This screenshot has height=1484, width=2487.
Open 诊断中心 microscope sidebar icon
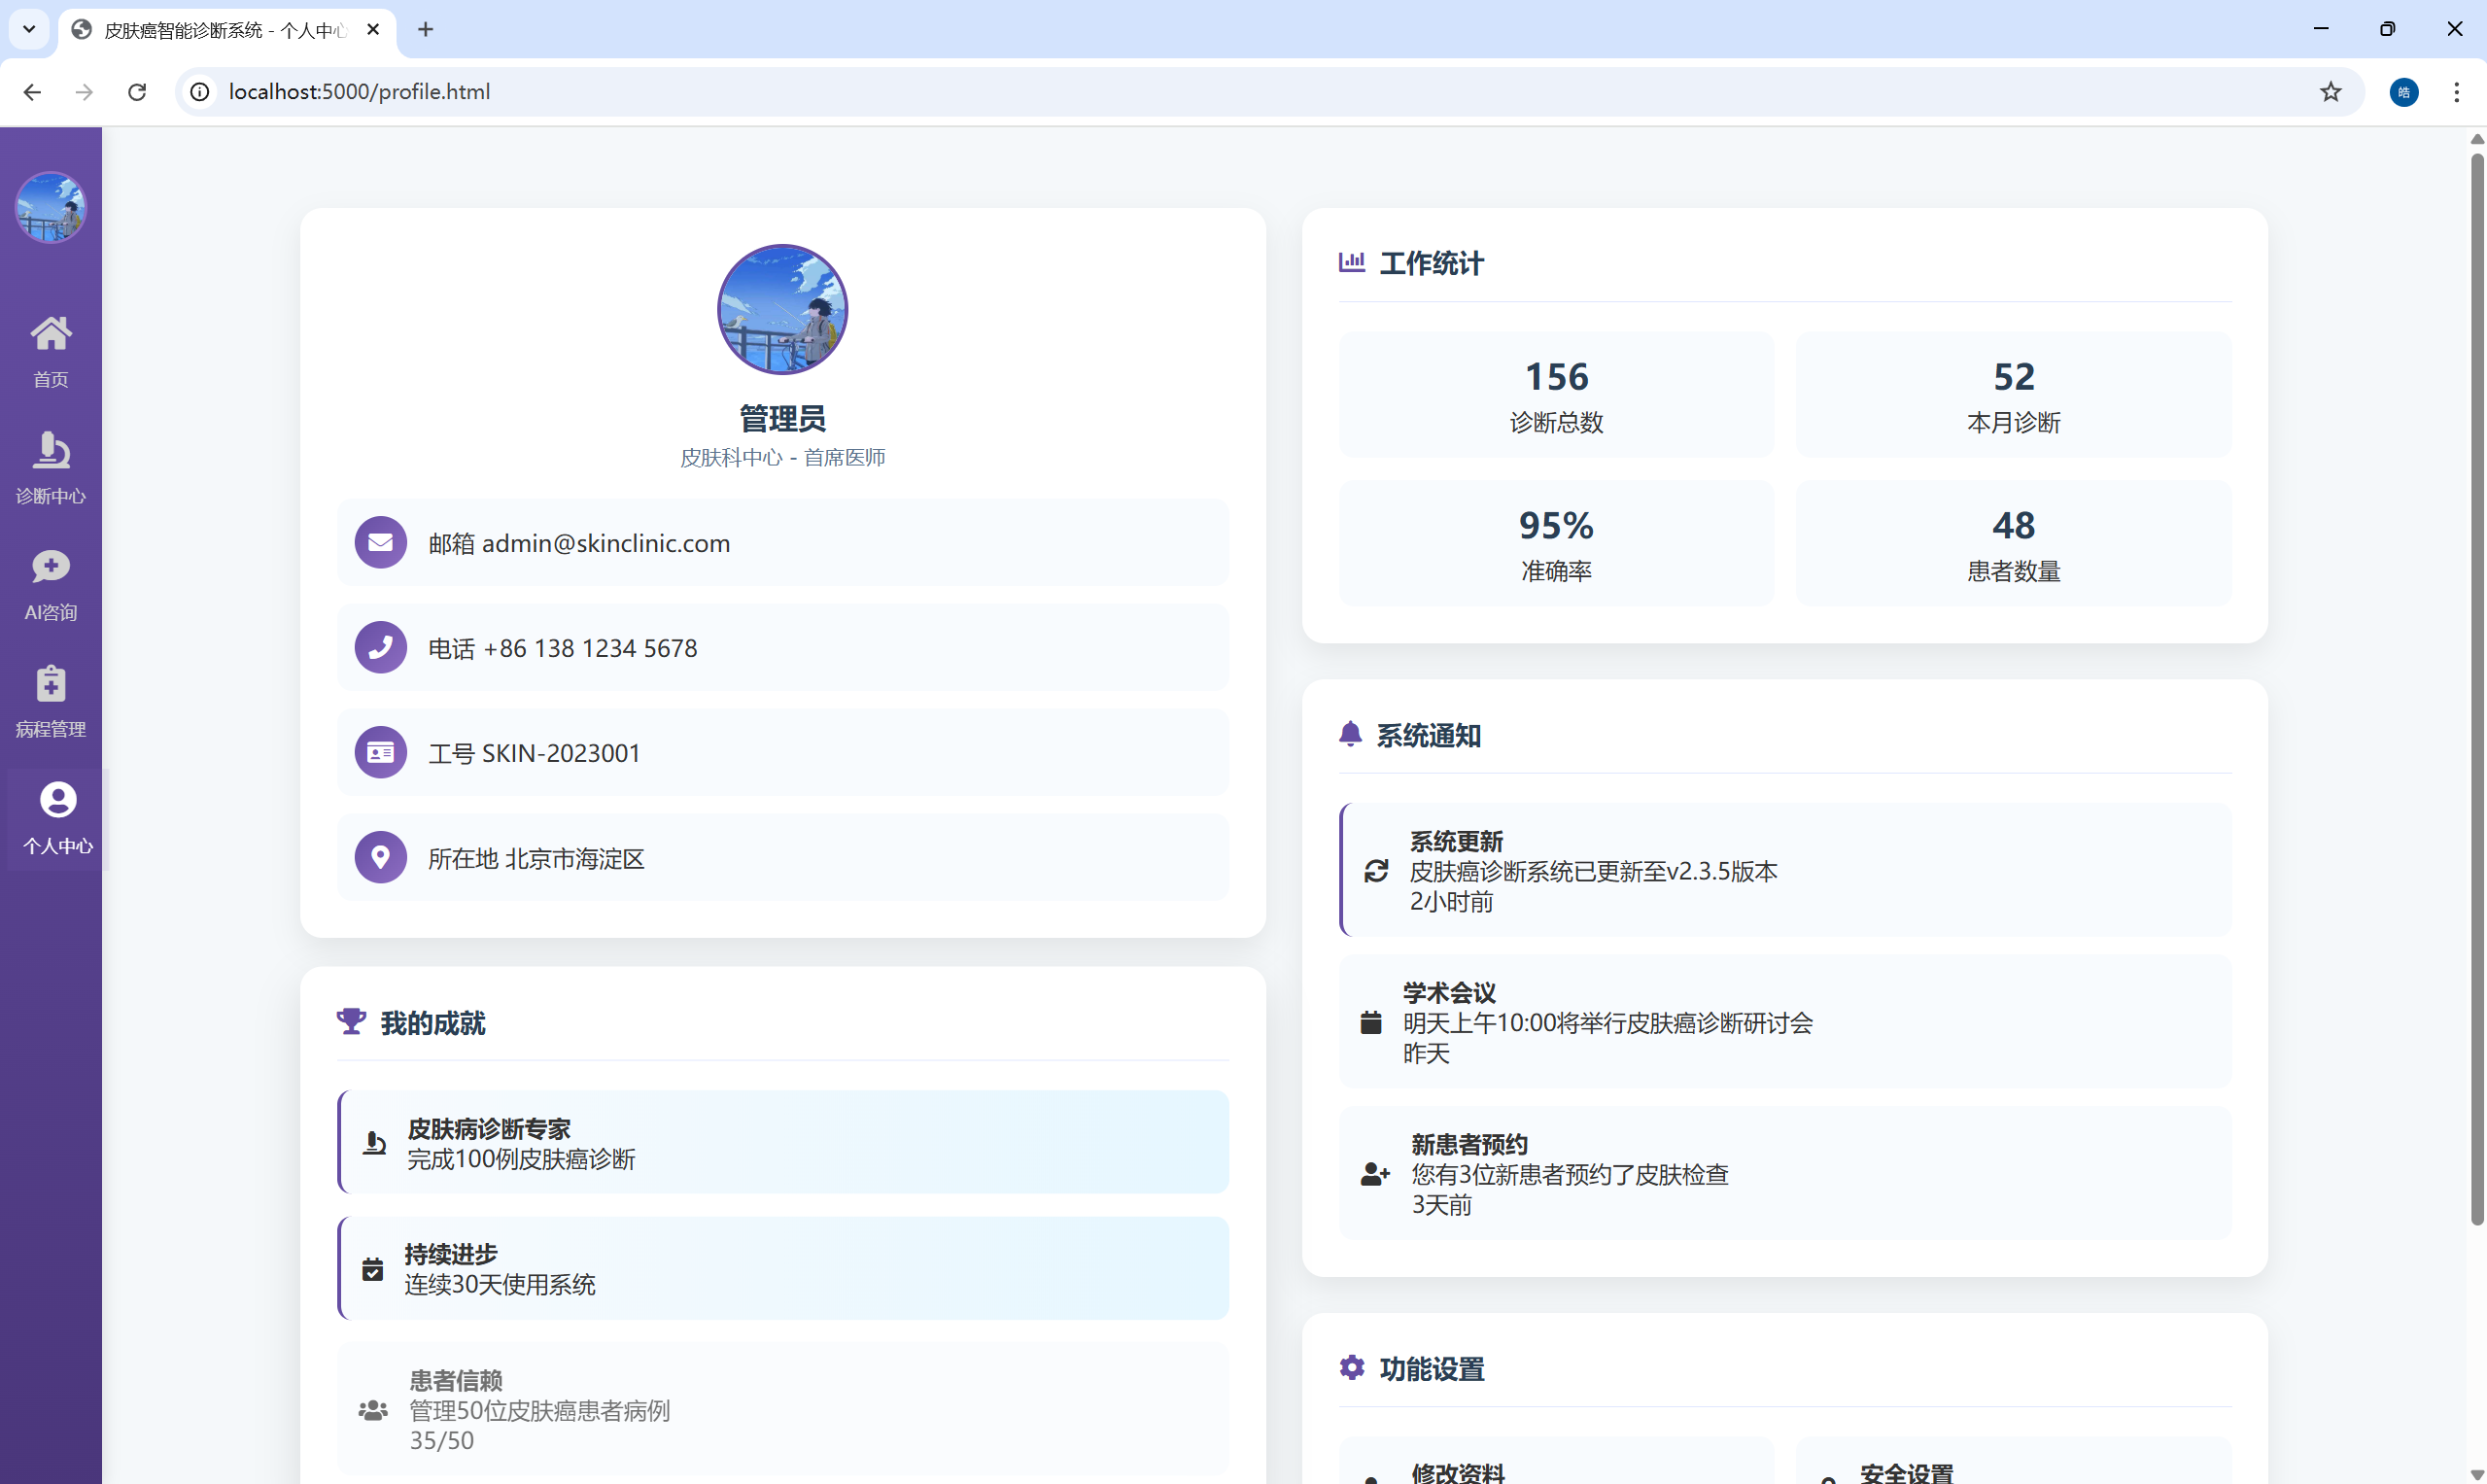pos(50,451)
